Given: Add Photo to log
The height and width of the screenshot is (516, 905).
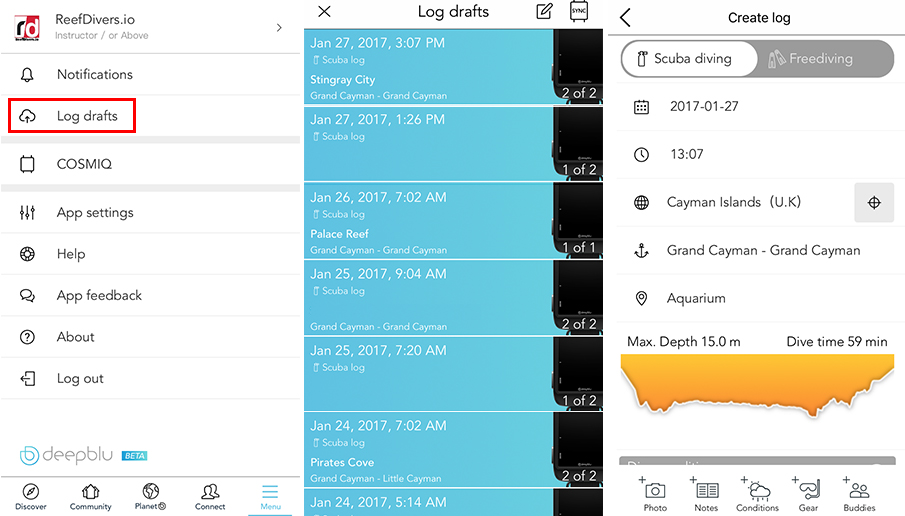Looking at the screenshot, I should 655,495.
